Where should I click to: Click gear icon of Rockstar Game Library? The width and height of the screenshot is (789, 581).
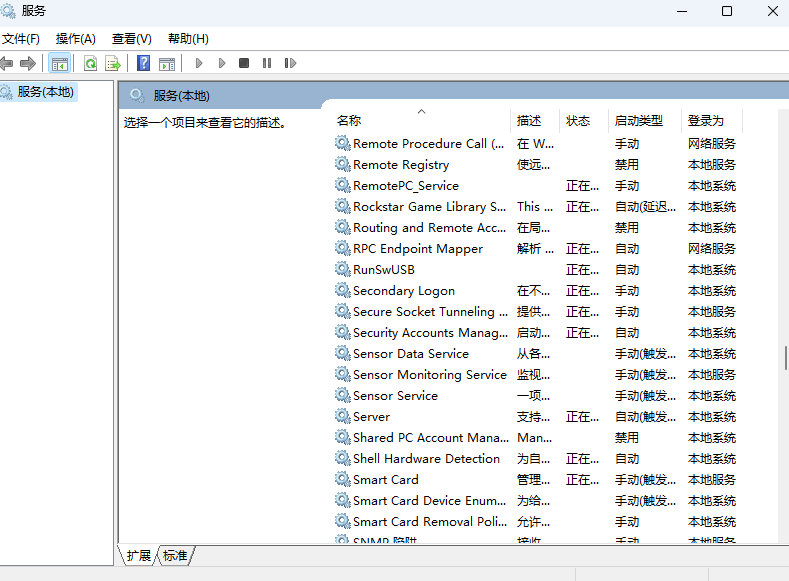(343, 206)
